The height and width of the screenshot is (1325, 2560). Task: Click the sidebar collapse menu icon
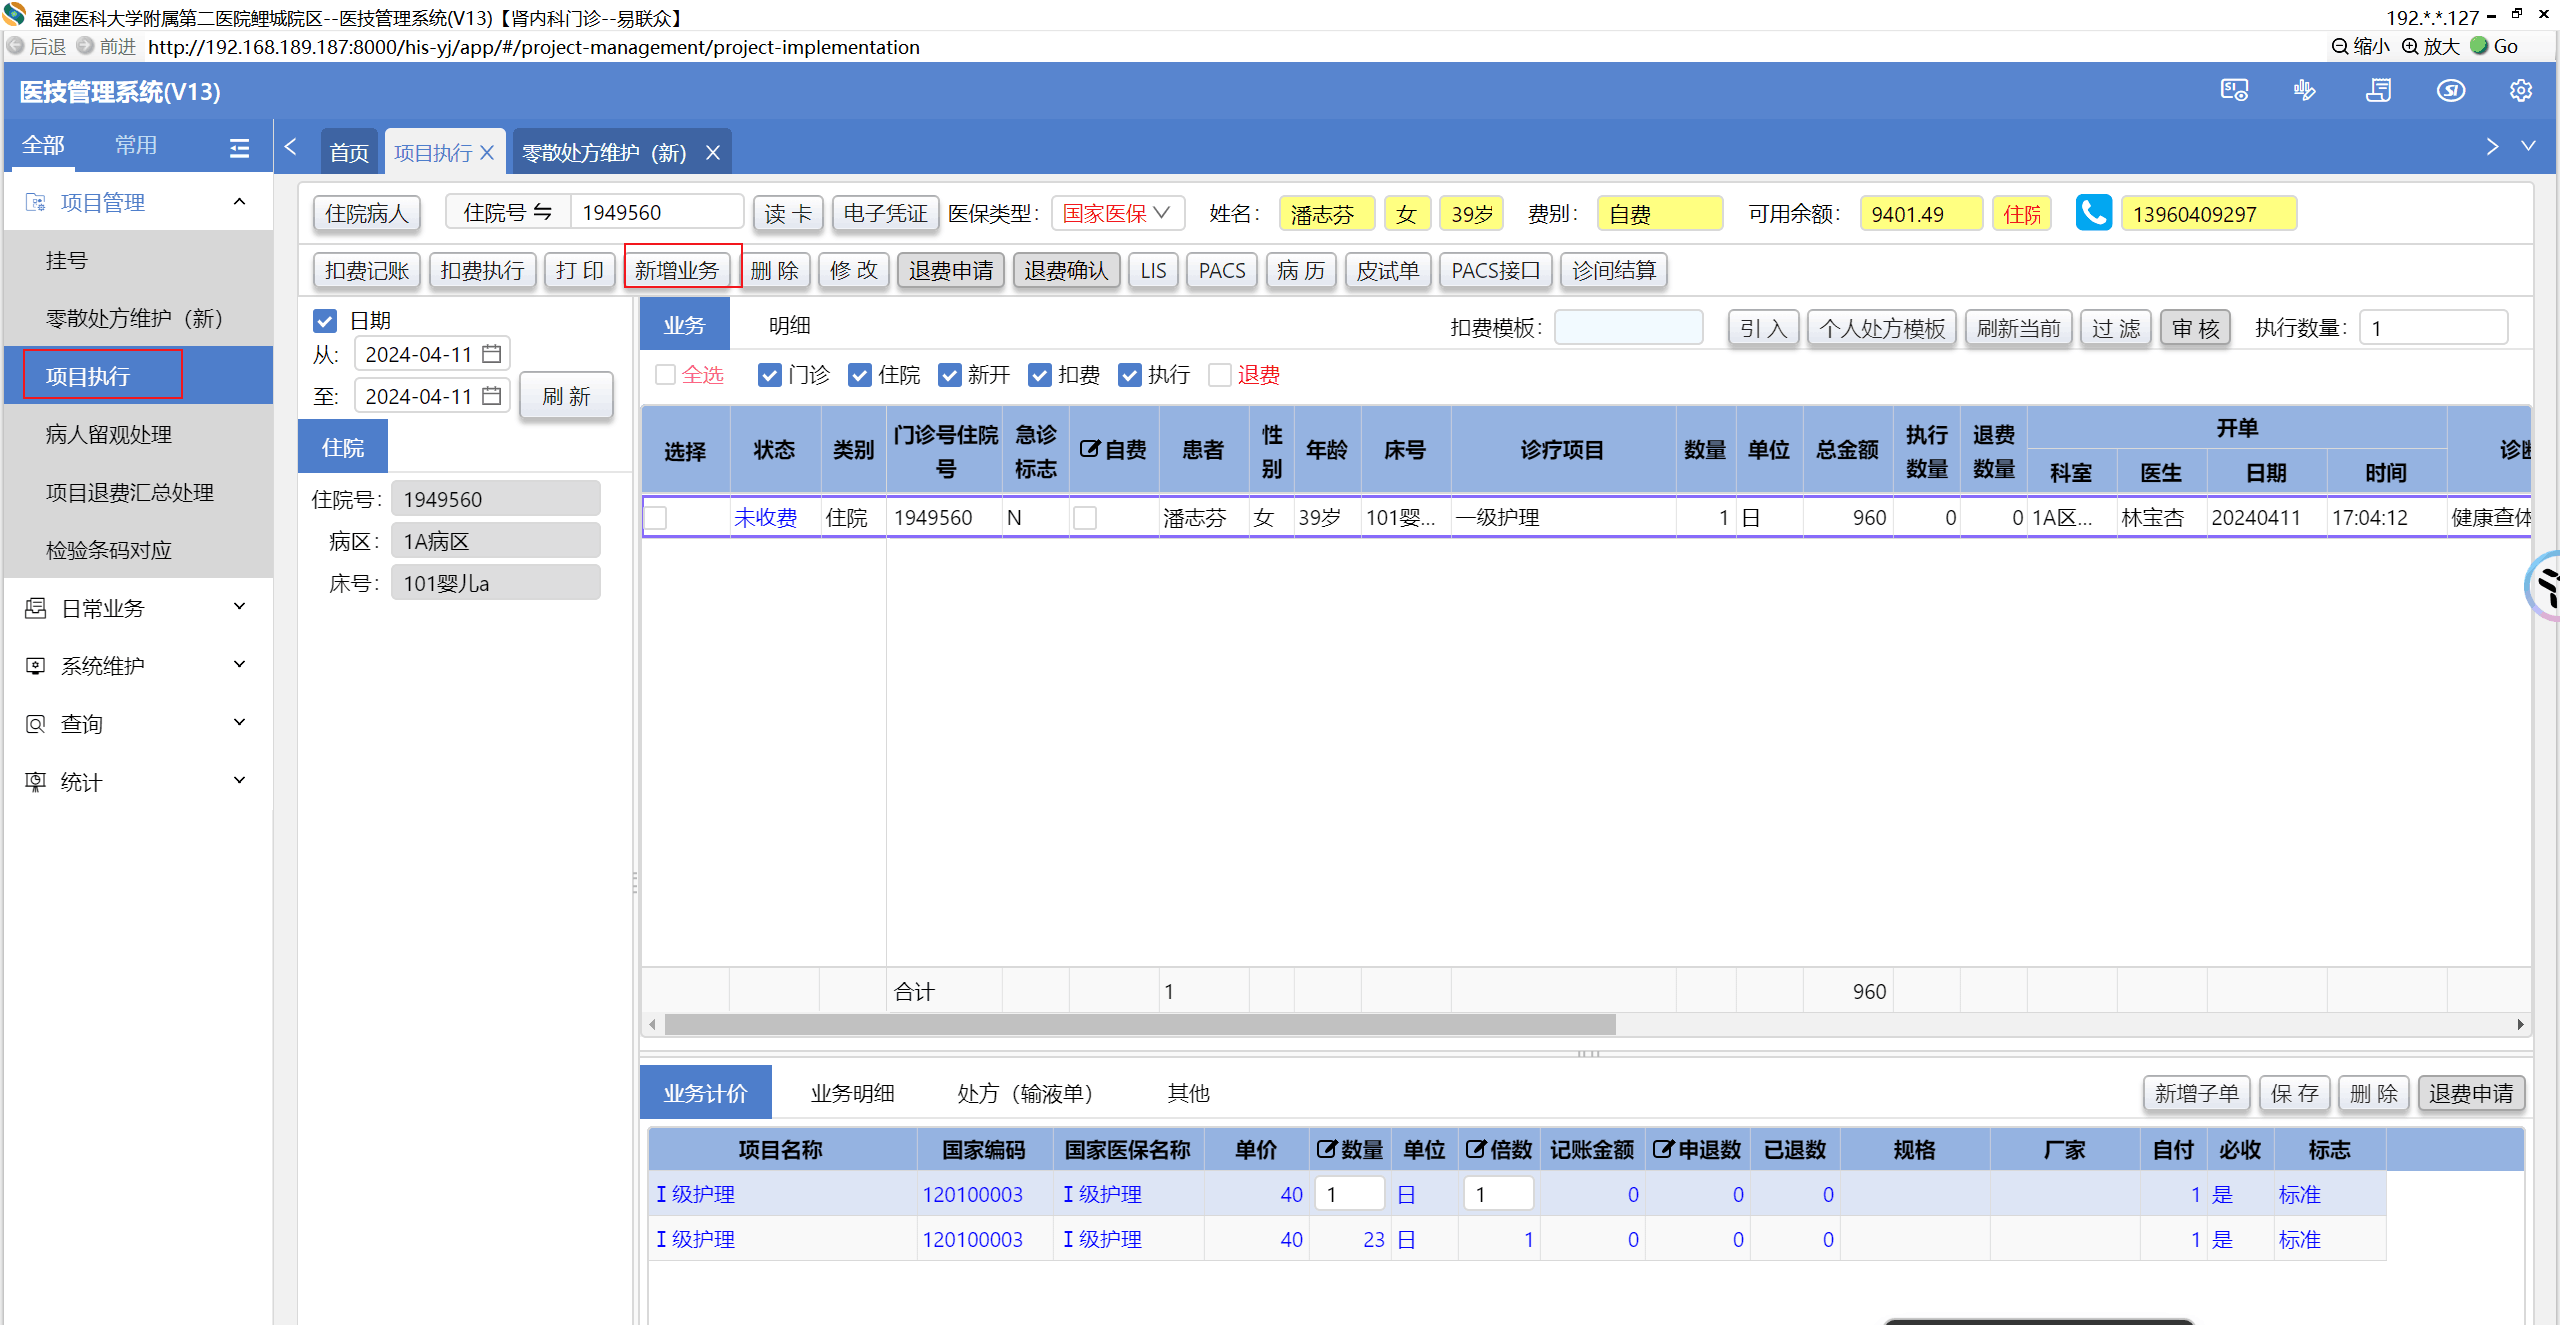point(239,148)
